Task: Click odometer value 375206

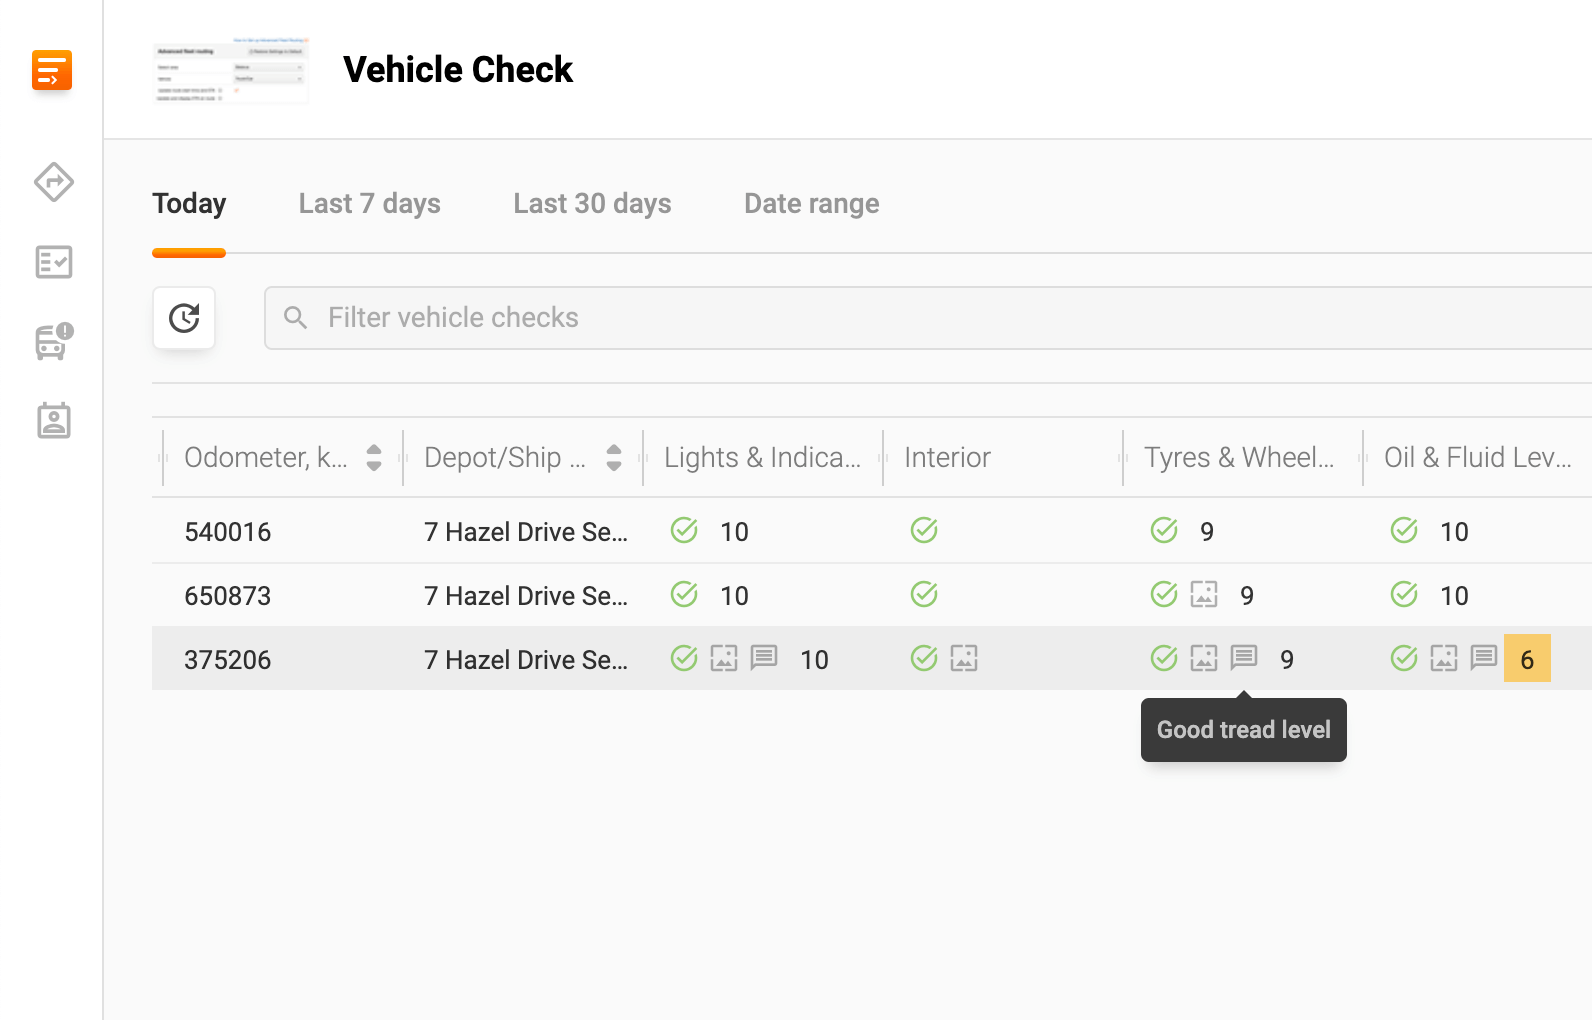Action: 228,660
